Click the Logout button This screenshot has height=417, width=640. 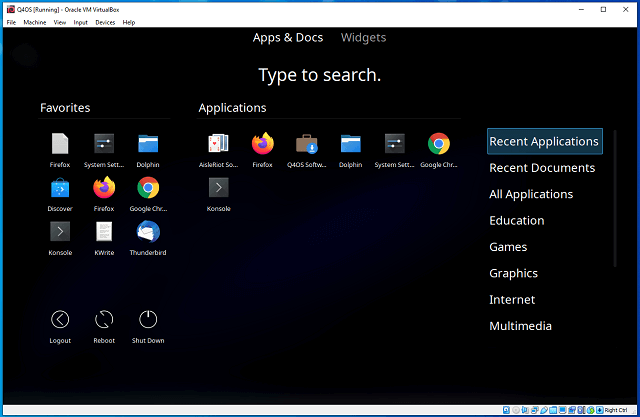(x=60, y=320)
